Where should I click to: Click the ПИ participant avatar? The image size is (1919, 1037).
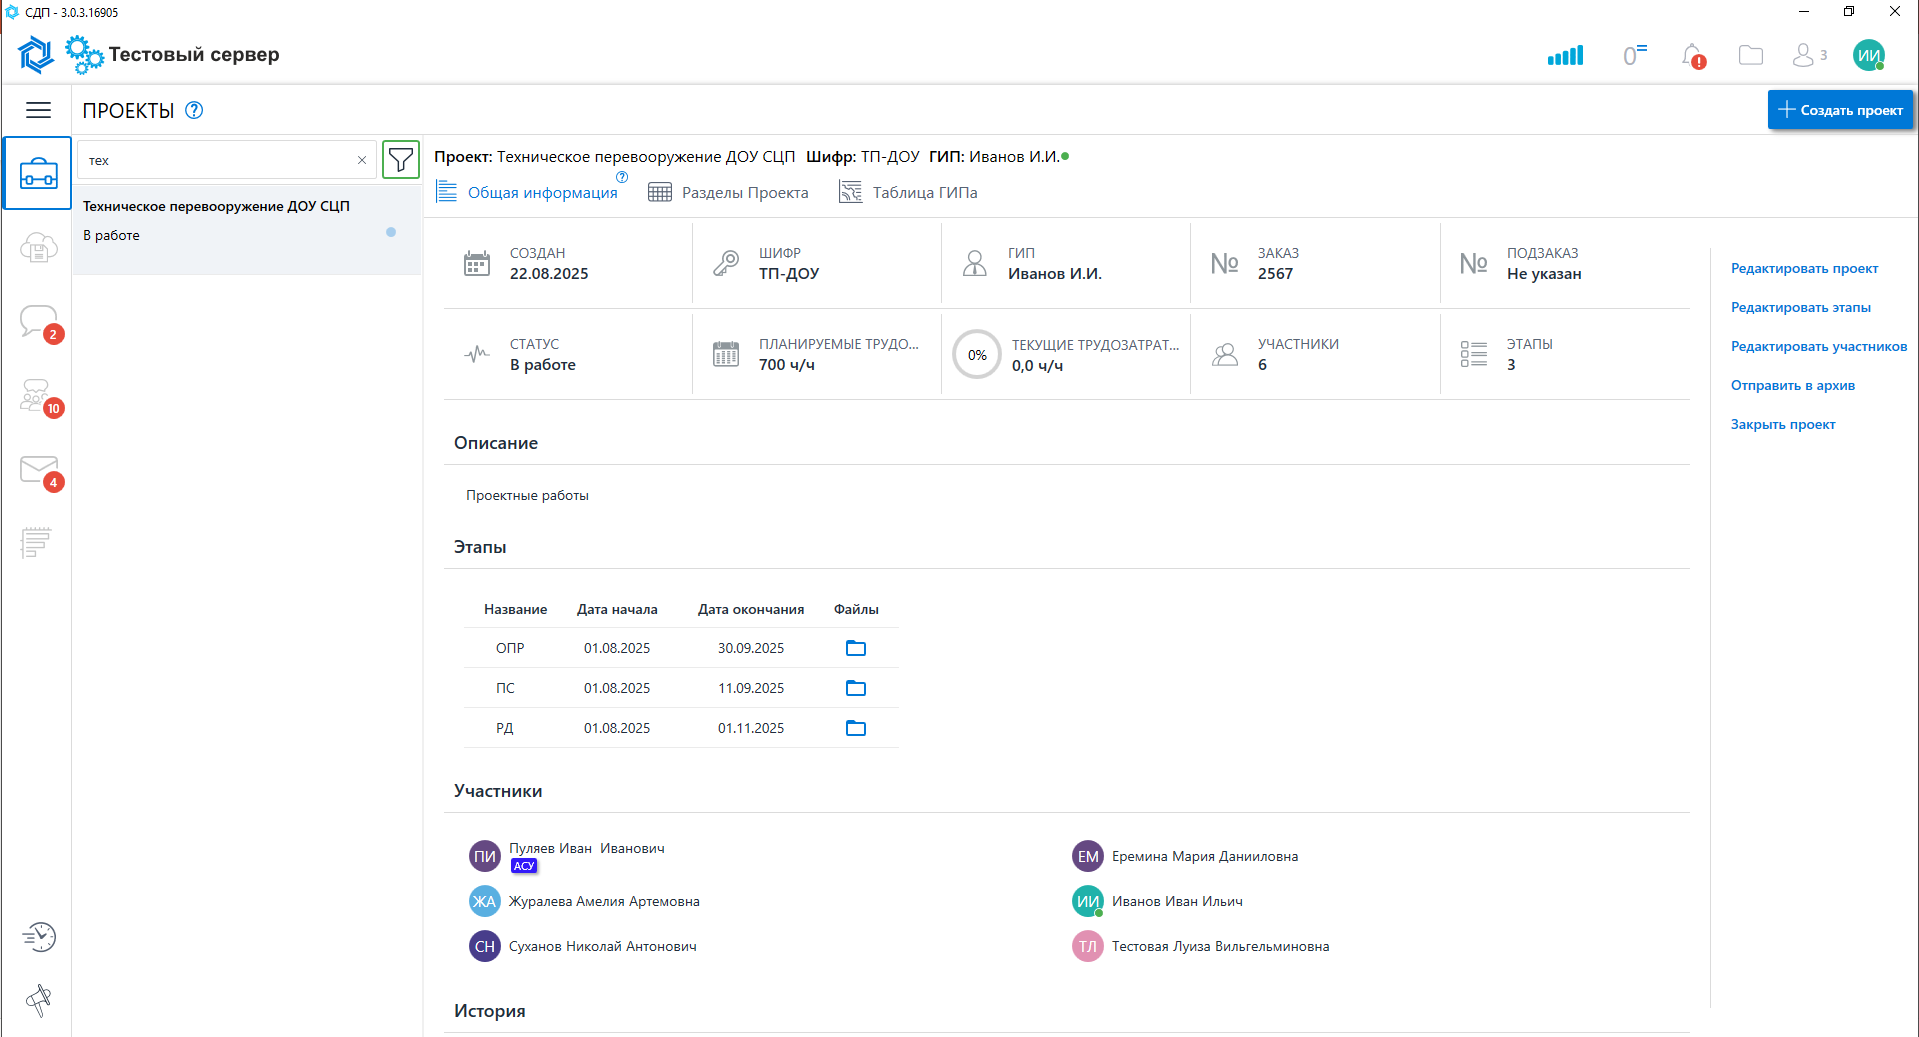click(485, 856)
